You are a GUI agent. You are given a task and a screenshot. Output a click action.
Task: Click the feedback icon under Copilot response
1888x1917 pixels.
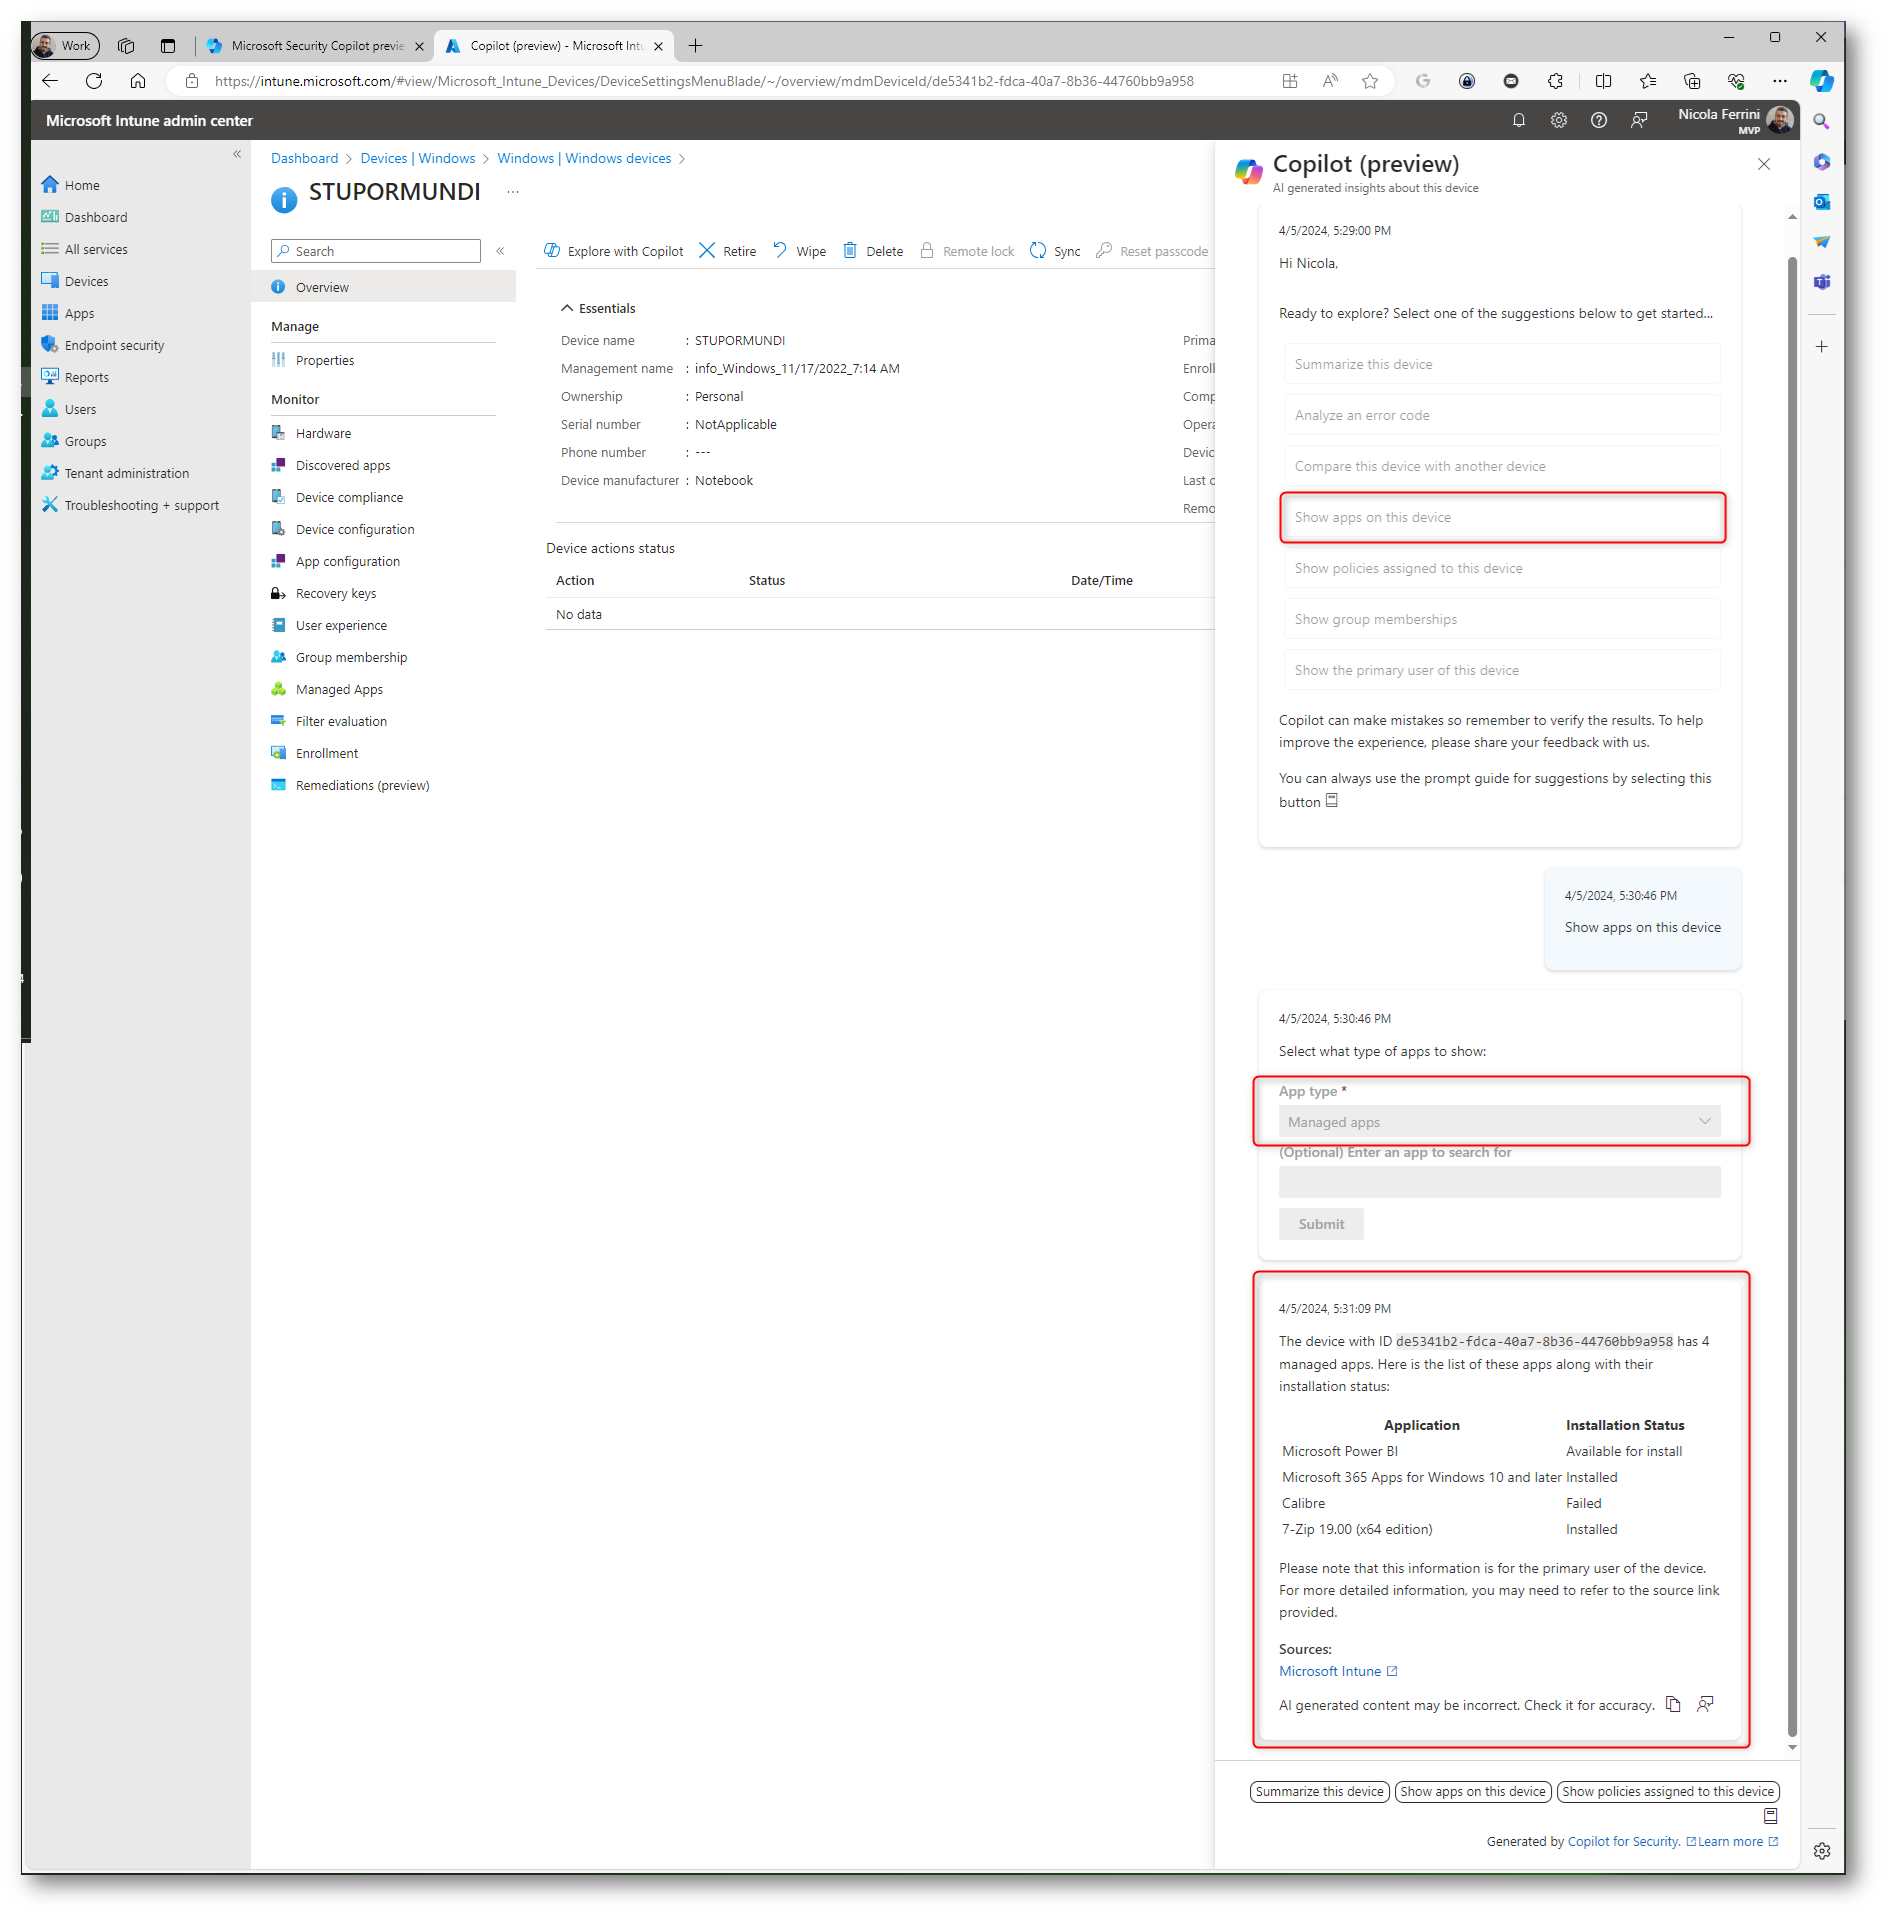(x=1705, y=1704)
